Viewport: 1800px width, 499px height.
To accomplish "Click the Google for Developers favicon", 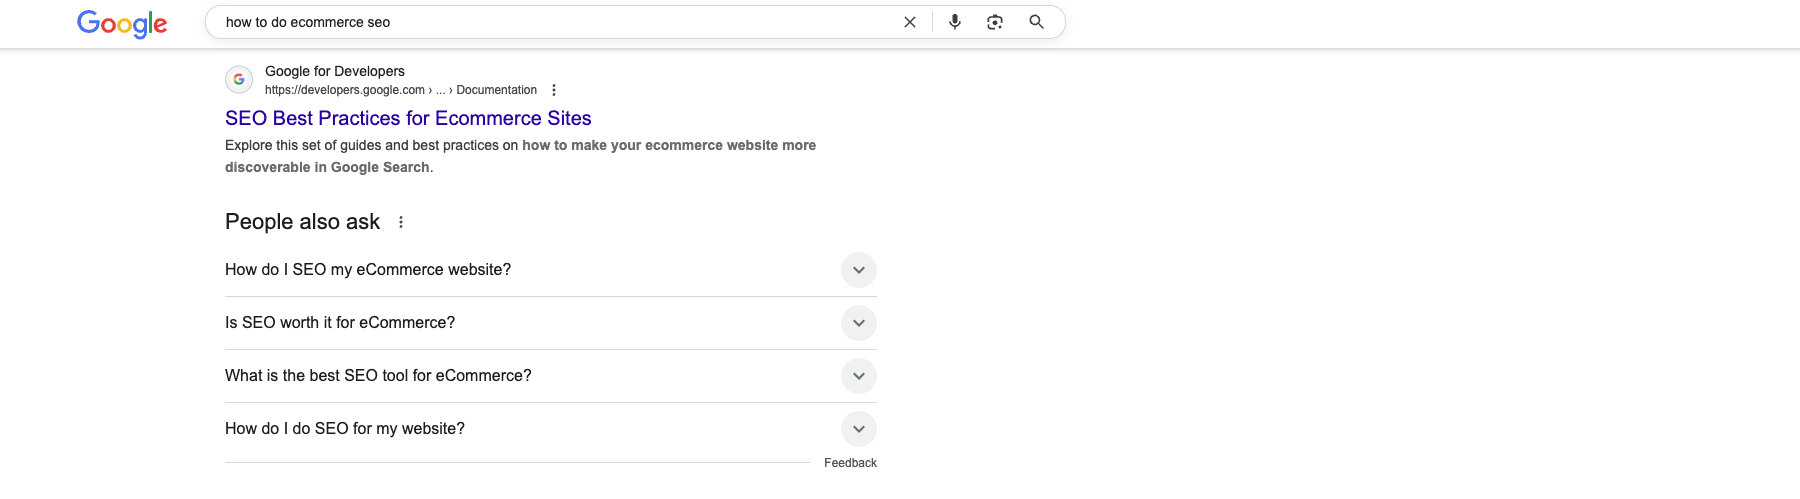I will 239,79.
